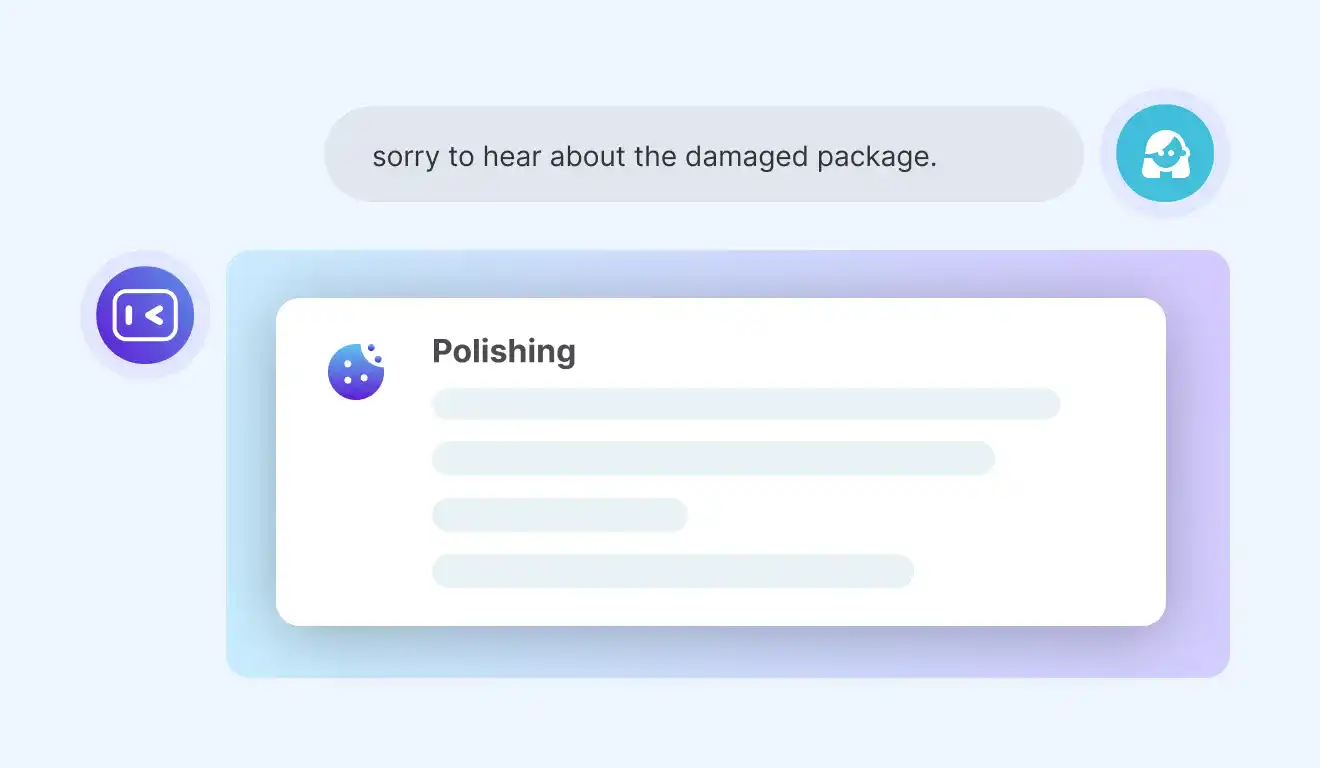Click the Polishing heading text
This screenshot has height=768, width=1320.
click(x=504, y=351)
